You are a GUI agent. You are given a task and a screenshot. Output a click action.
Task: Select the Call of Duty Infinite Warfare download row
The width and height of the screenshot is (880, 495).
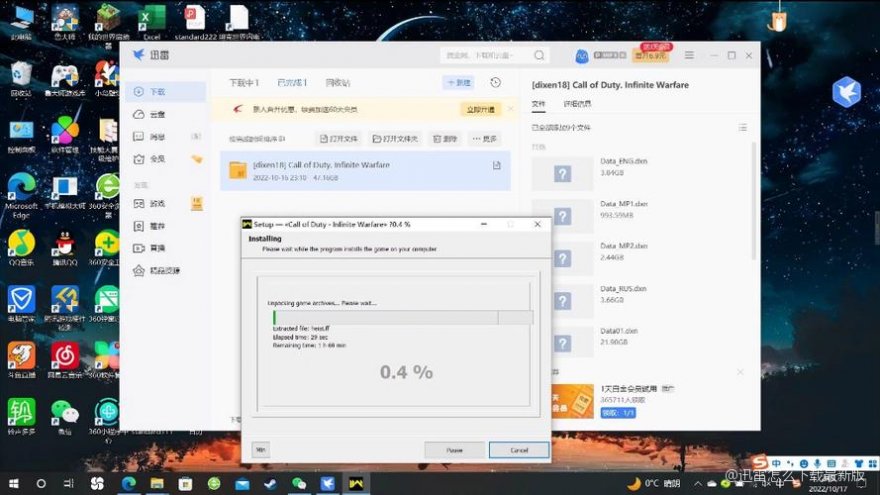pyautogui.click(x=365, y=171)
